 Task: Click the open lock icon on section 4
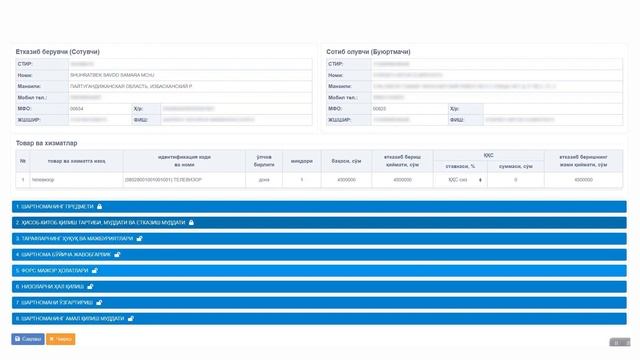click(x=117, y=254)
